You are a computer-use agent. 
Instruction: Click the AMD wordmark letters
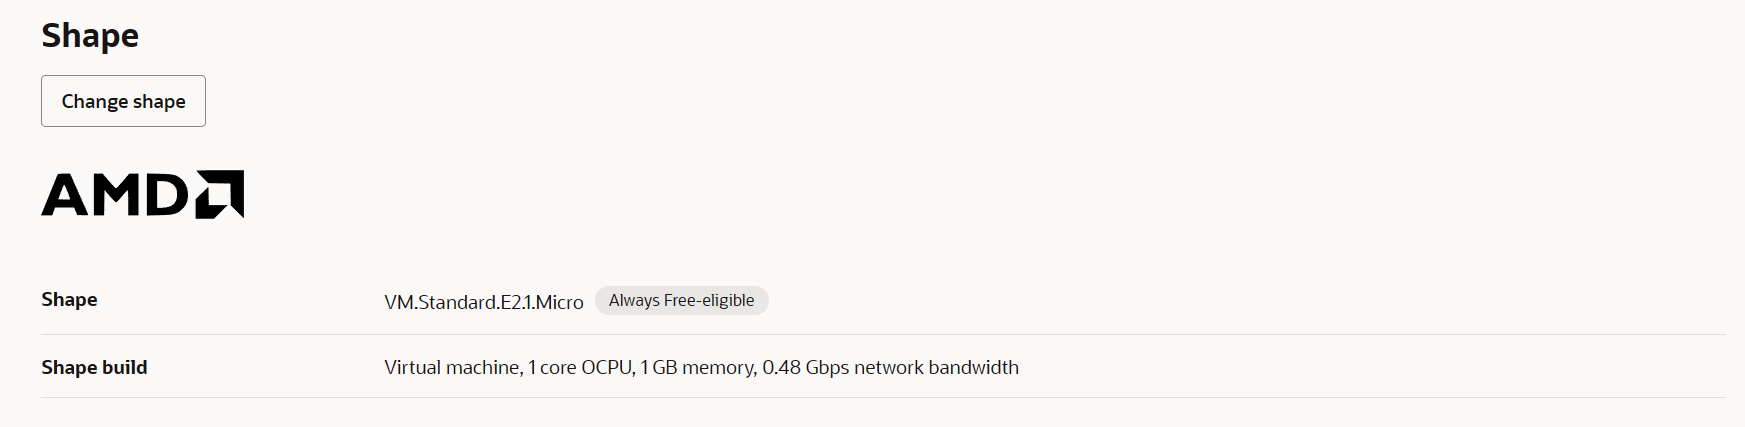[115, 194]
